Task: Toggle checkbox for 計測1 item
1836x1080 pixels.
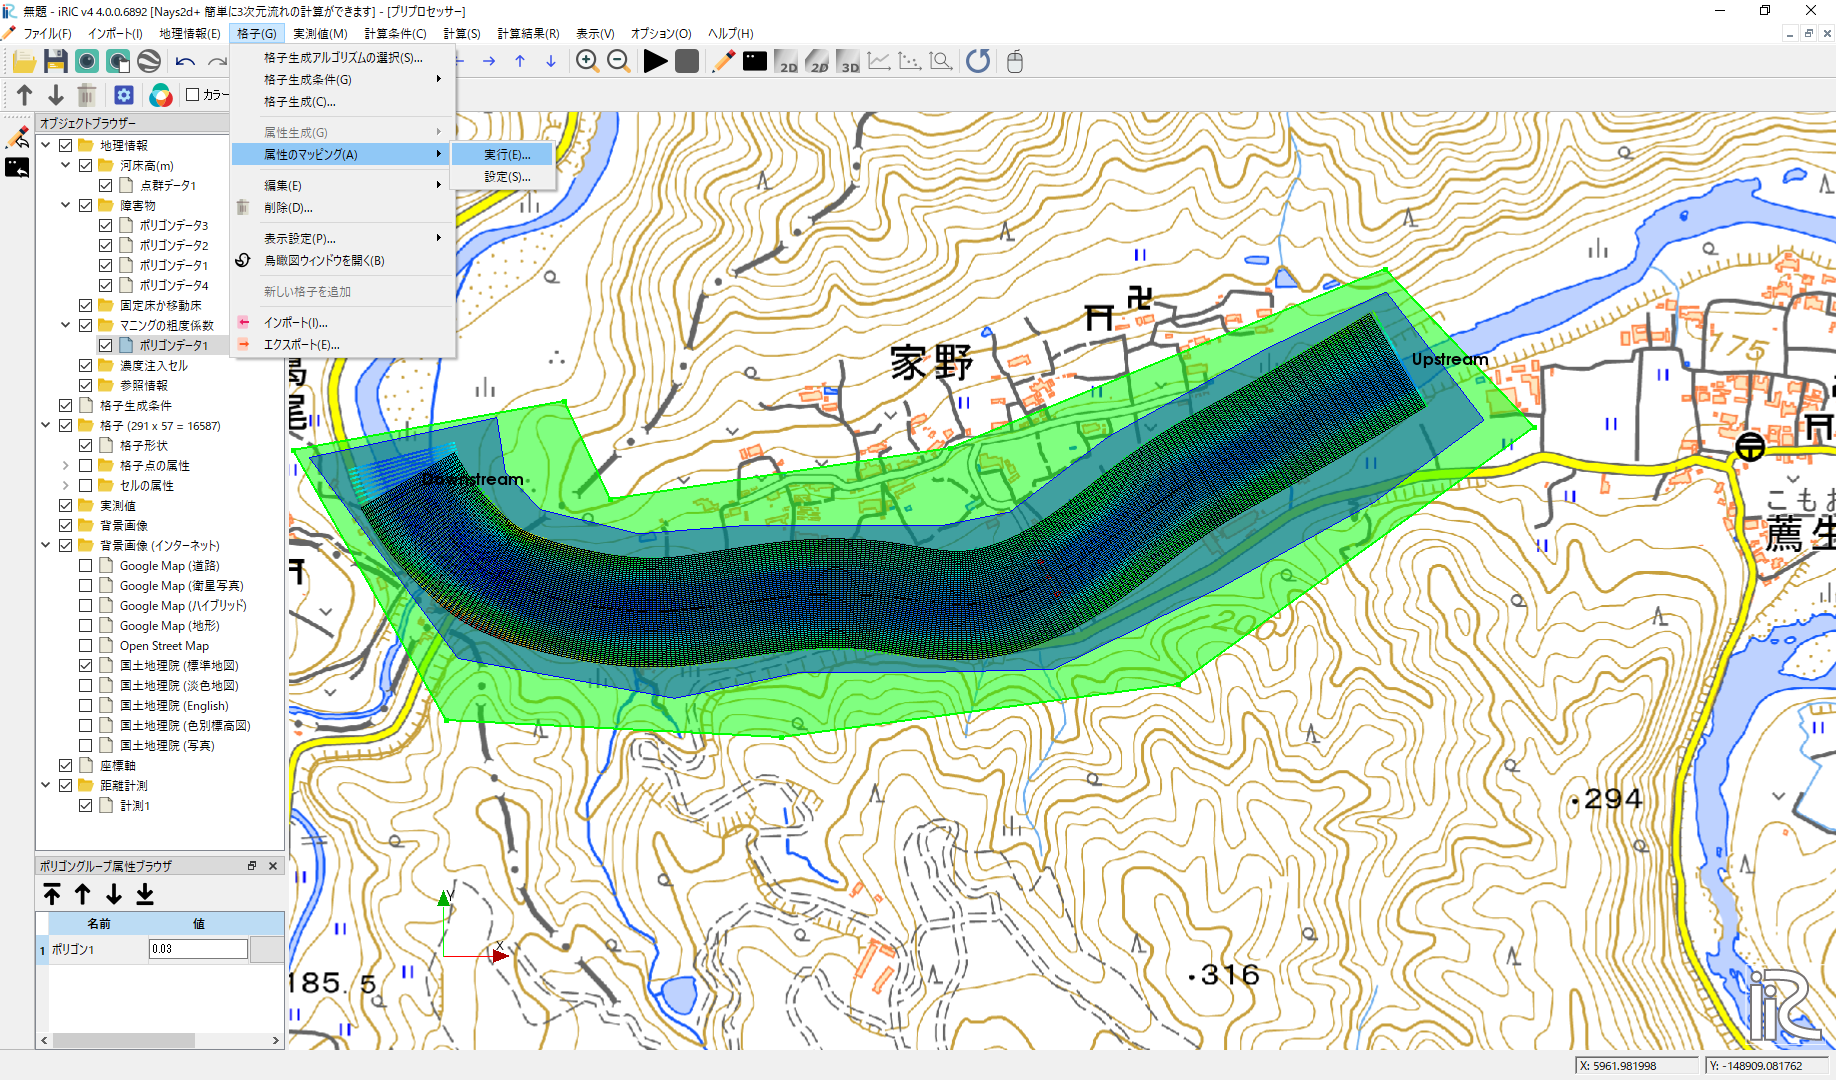Action: pyautogui.click(x=86, y=805)
